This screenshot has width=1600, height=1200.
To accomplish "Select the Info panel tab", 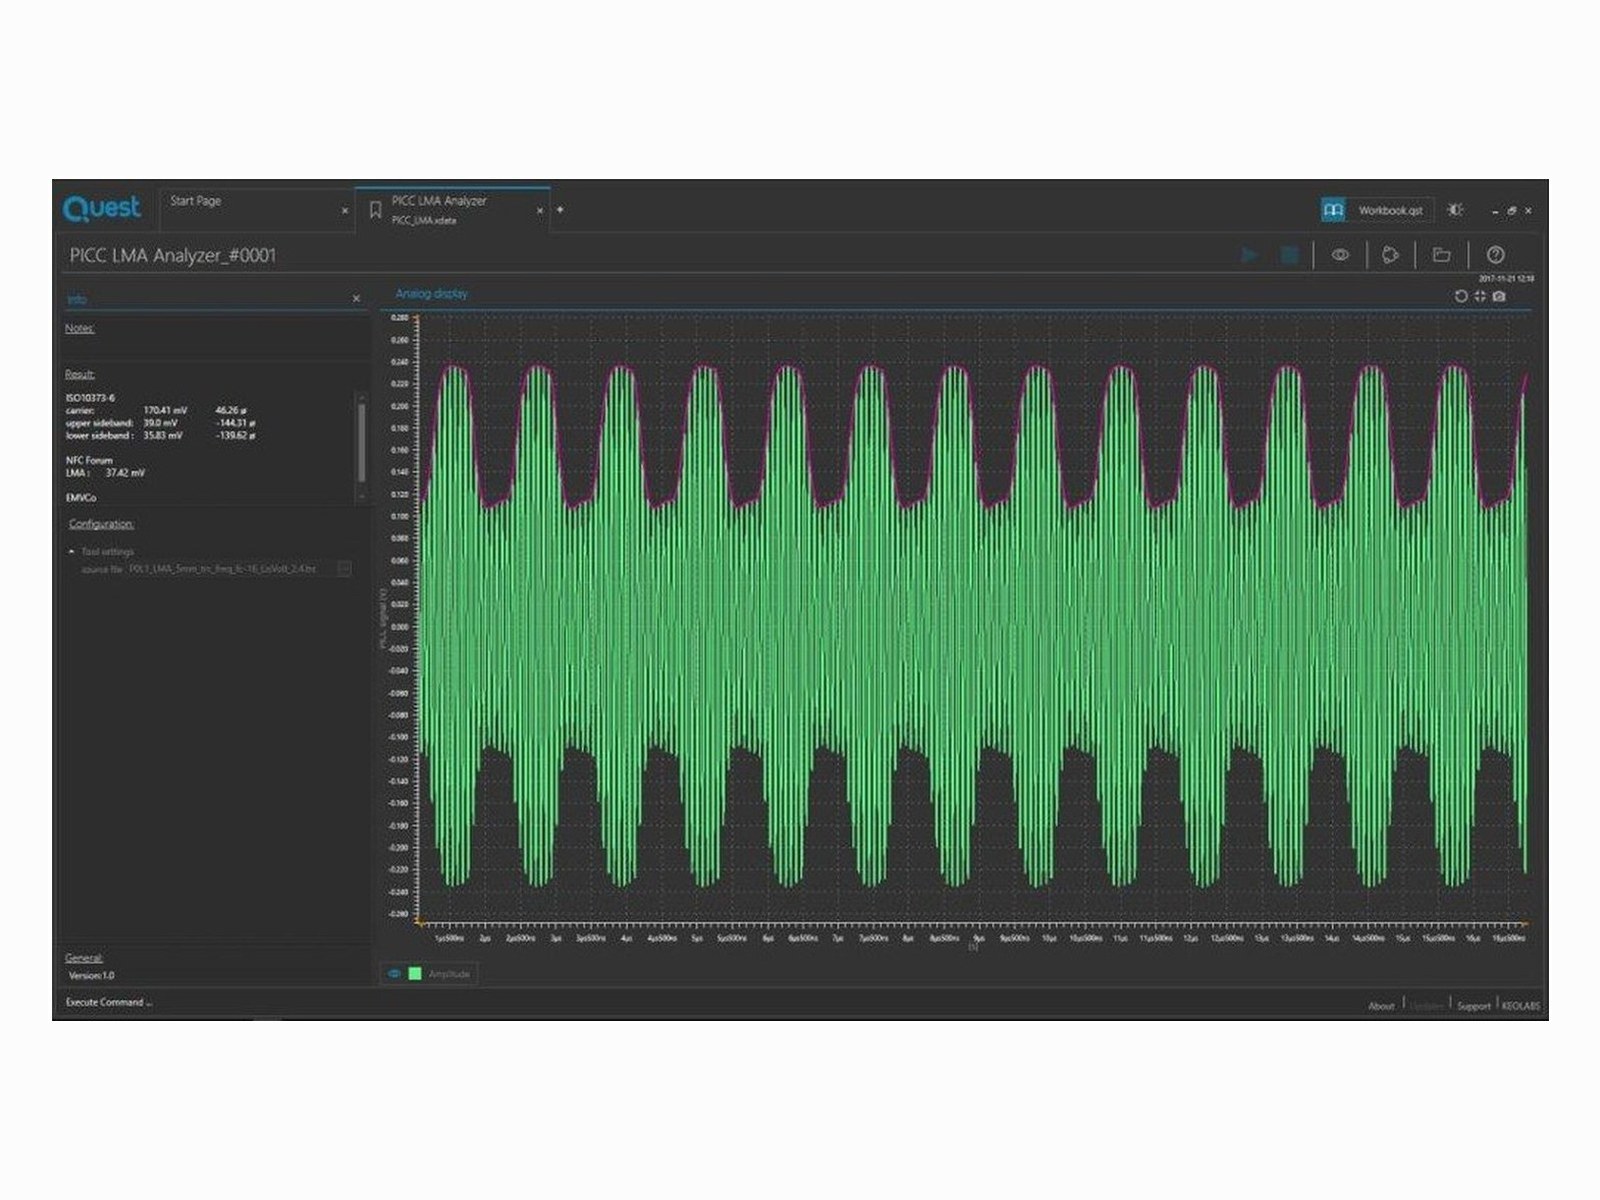I will click(76, 299).
